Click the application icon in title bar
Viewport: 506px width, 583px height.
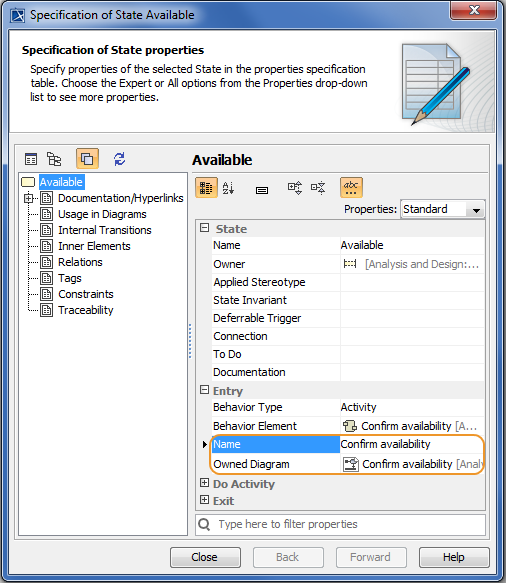tap(17, 16)
